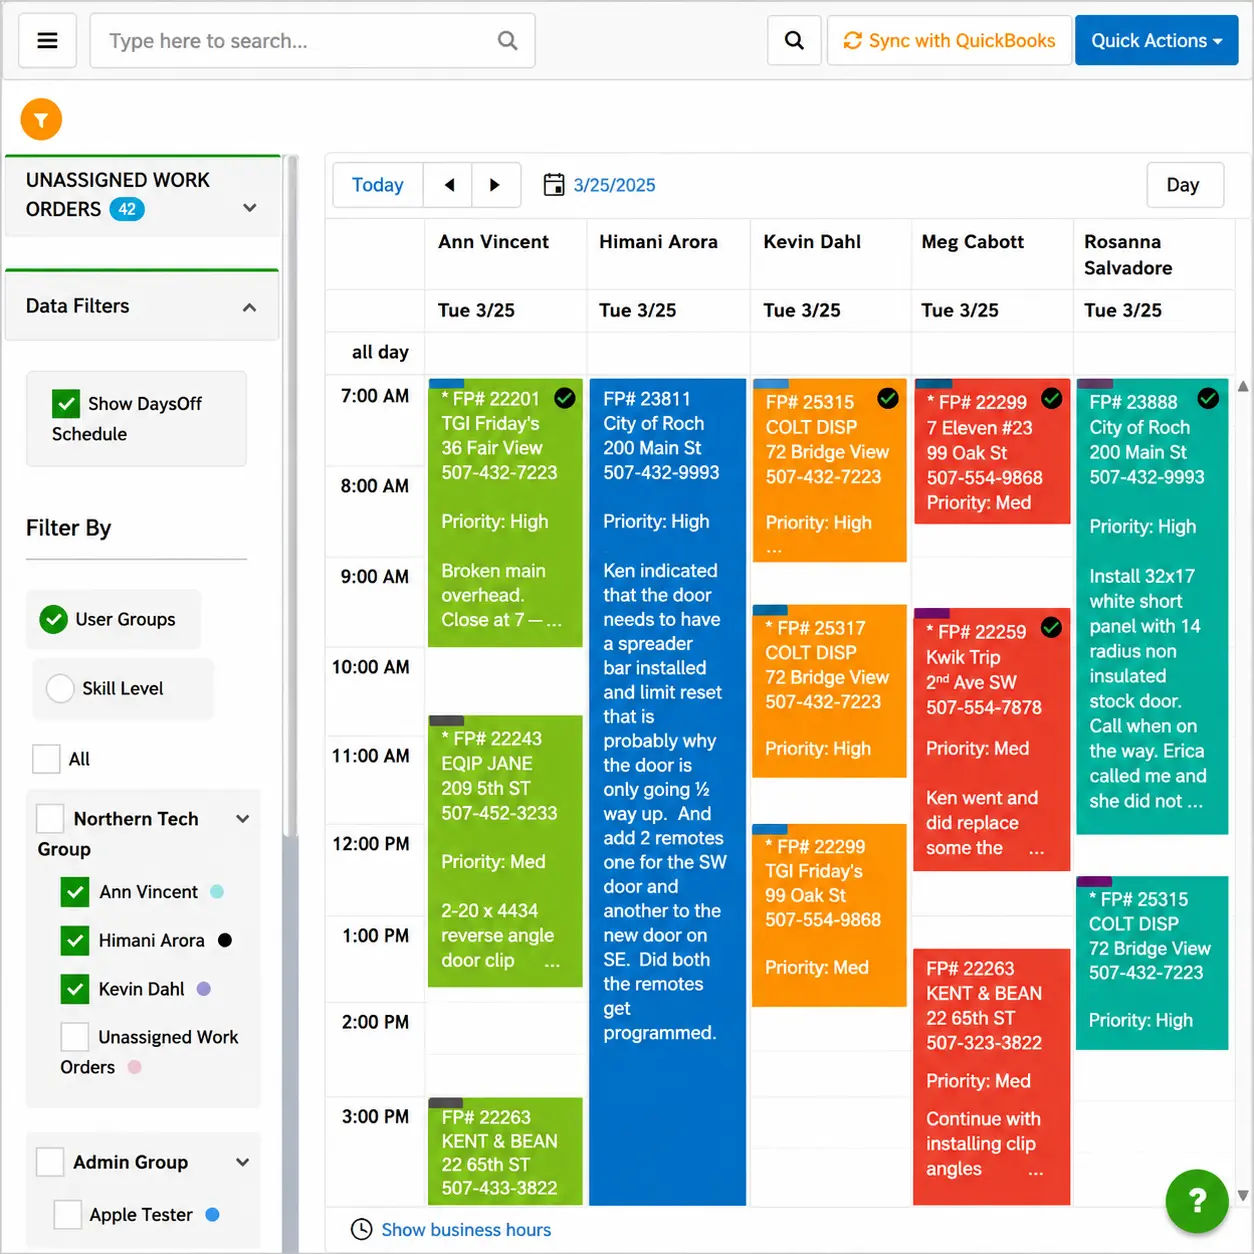
Task: Open Meg Cabott's FP# 22263 KENT & BEAN appointment
Action: [x=991, y=1077]
